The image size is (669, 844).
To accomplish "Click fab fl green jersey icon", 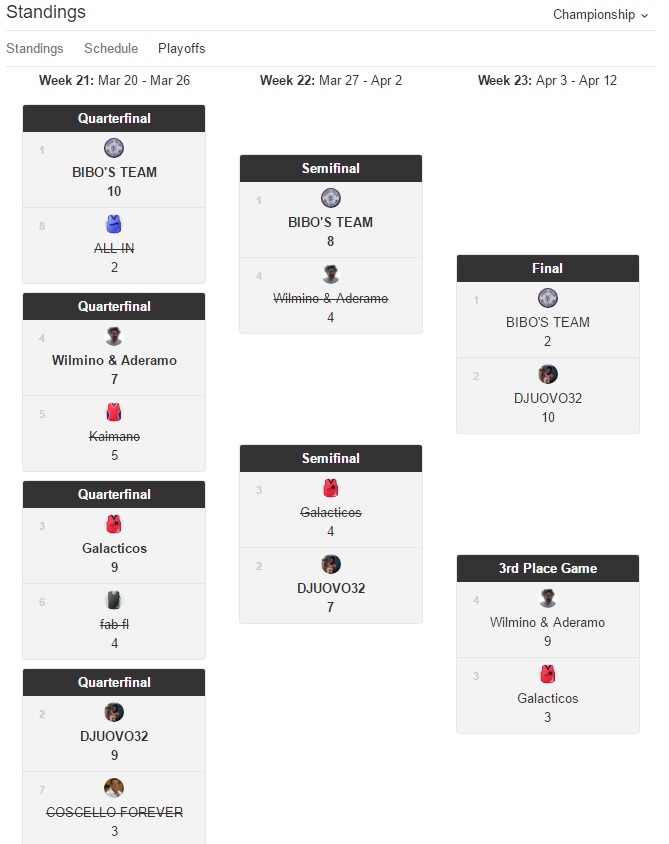I will 114,600.
